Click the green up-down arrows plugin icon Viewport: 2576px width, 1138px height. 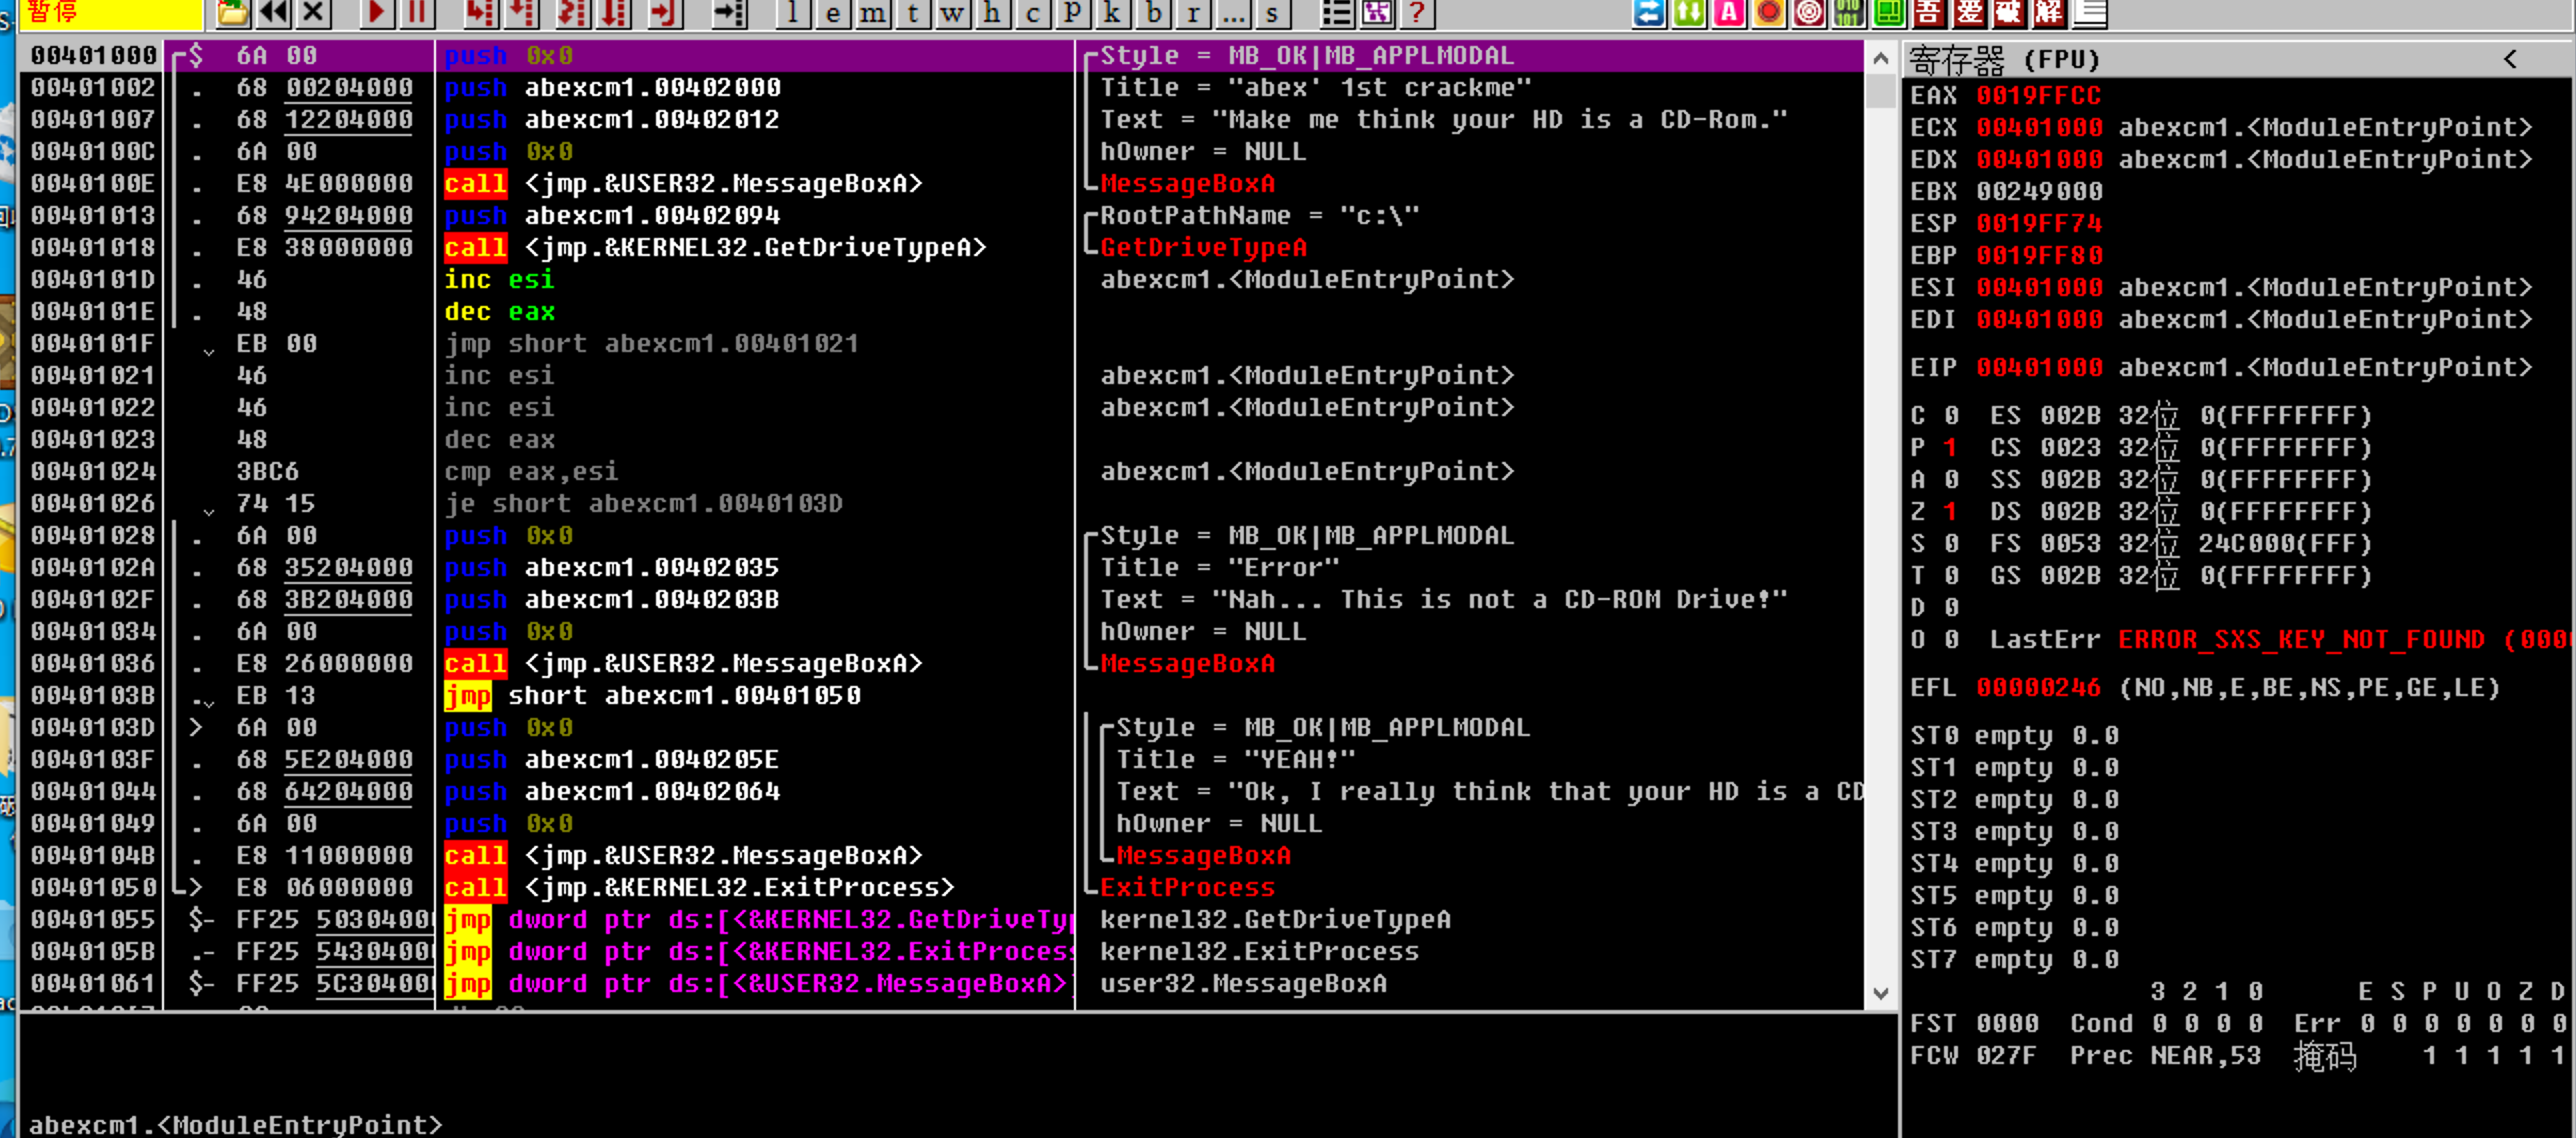[1689, 13]
